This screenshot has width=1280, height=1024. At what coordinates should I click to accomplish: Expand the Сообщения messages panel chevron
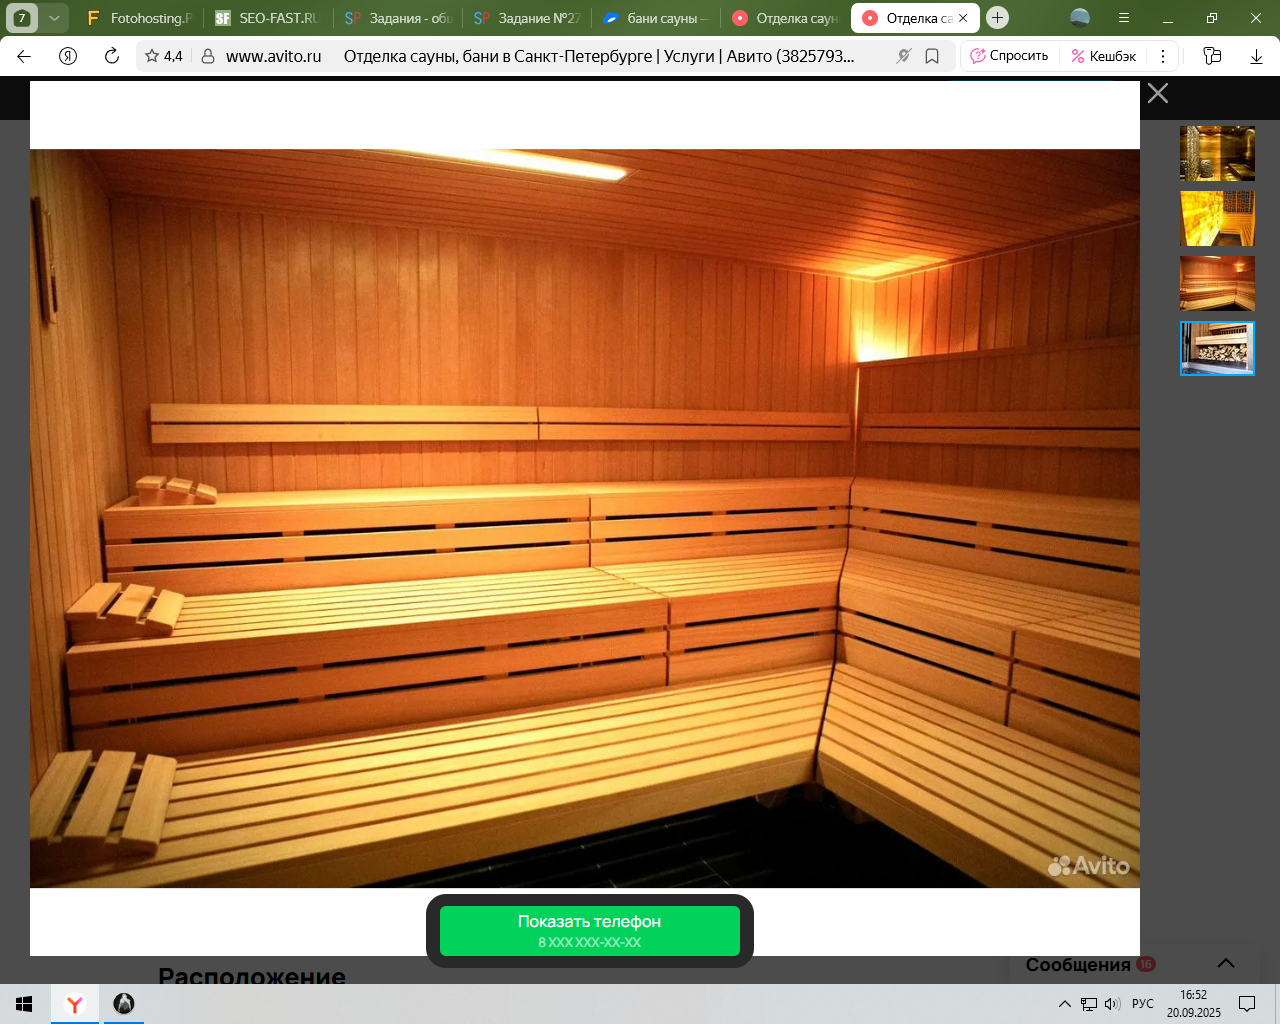1226,963
